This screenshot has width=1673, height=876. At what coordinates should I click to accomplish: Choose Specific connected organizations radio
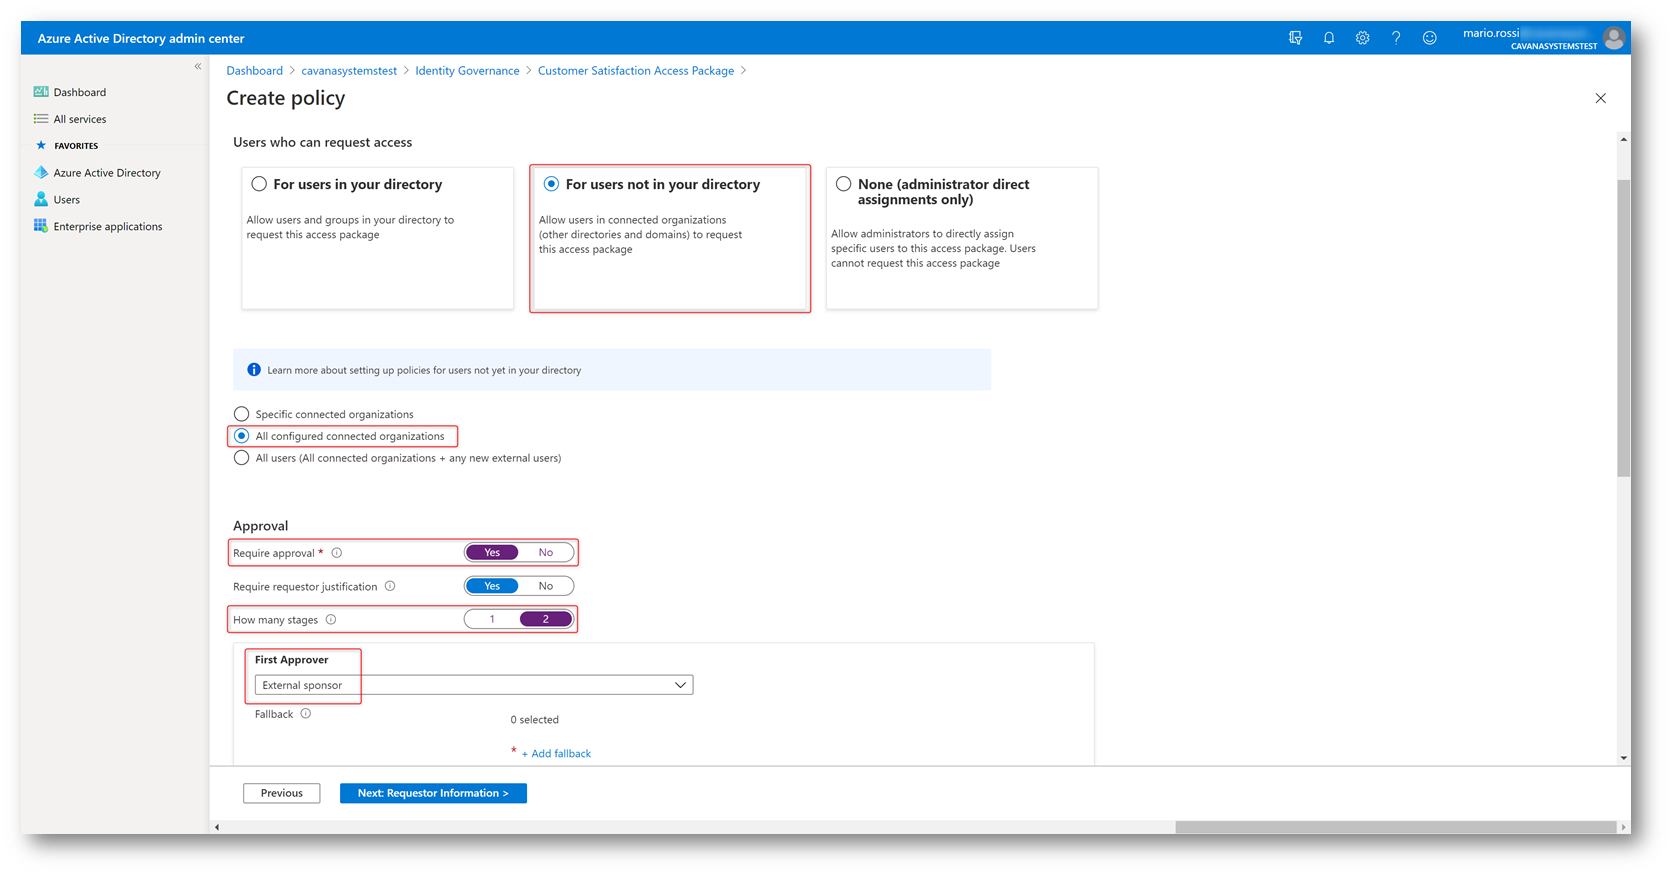241,414
